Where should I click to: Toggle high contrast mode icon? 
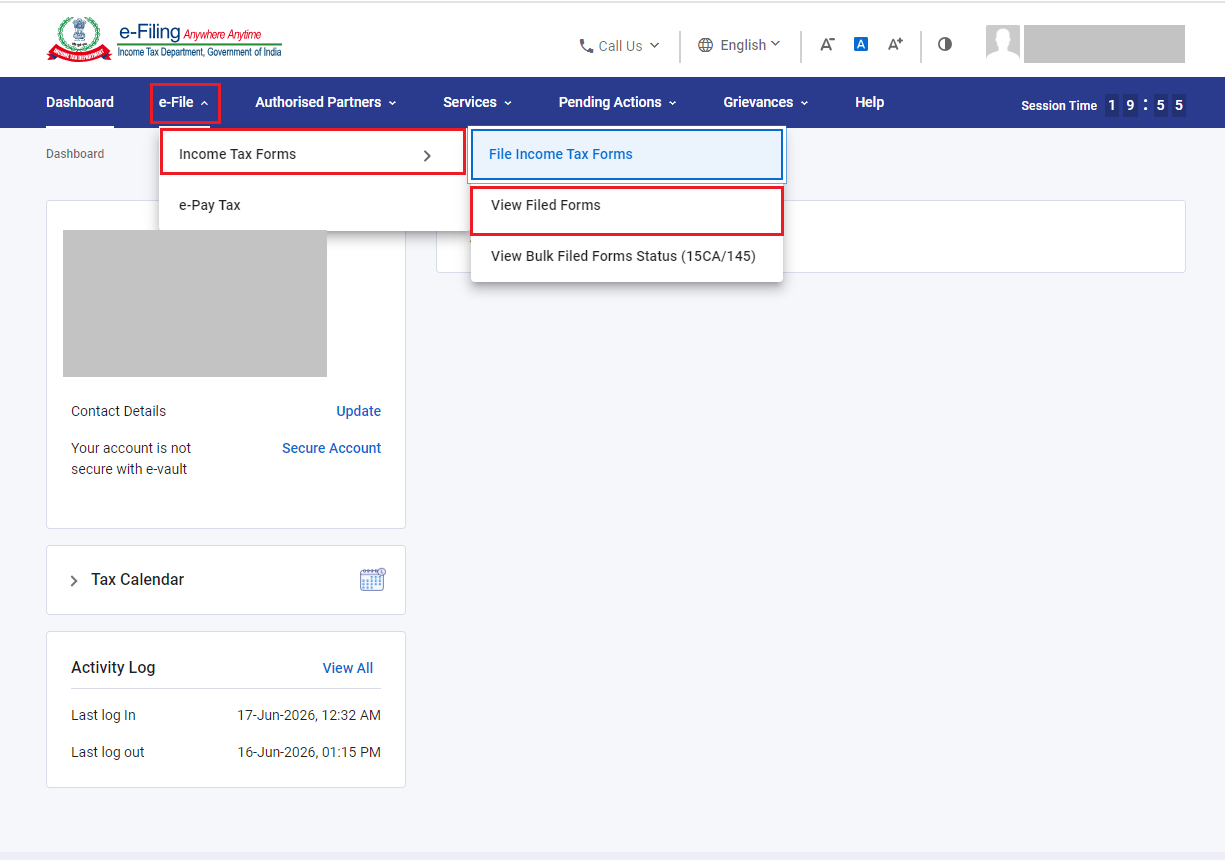945,44
